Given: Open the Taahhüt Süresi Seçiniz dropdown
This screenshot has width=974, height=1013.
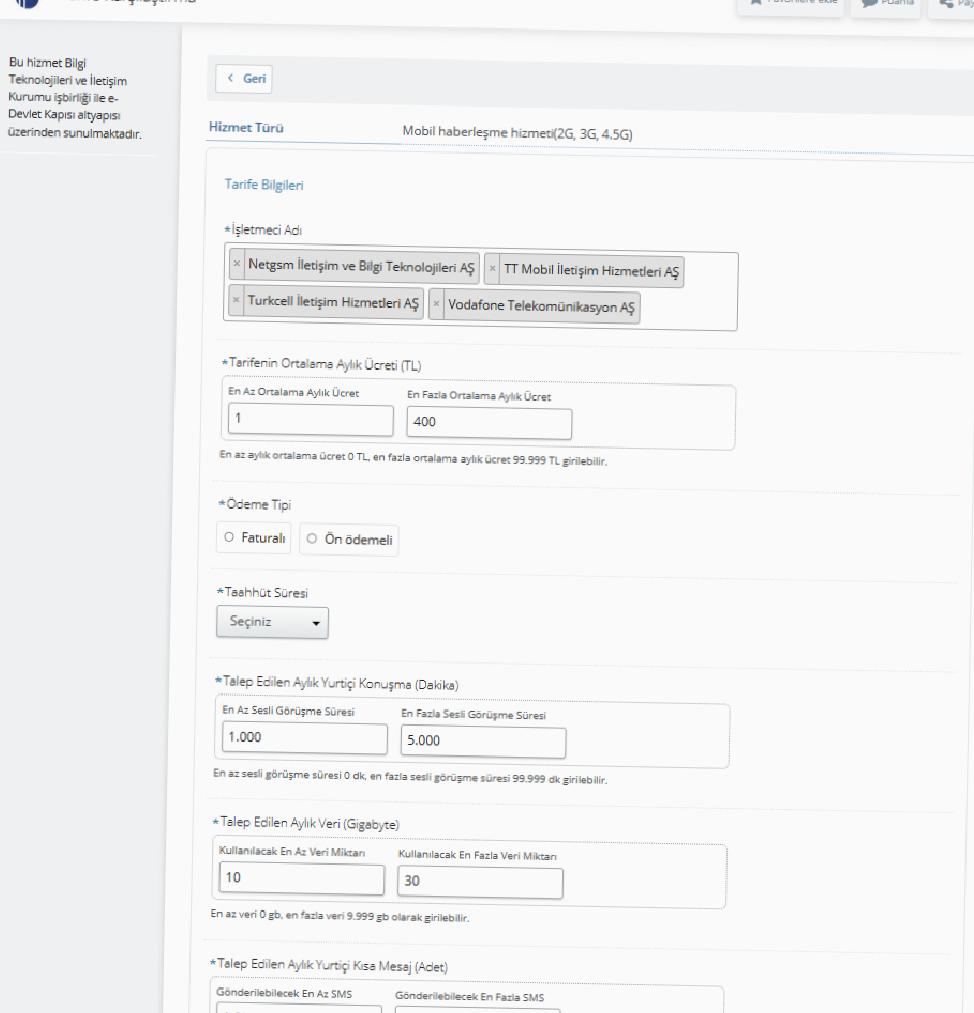Looking at the screenshot, I should tap(272, 622).
